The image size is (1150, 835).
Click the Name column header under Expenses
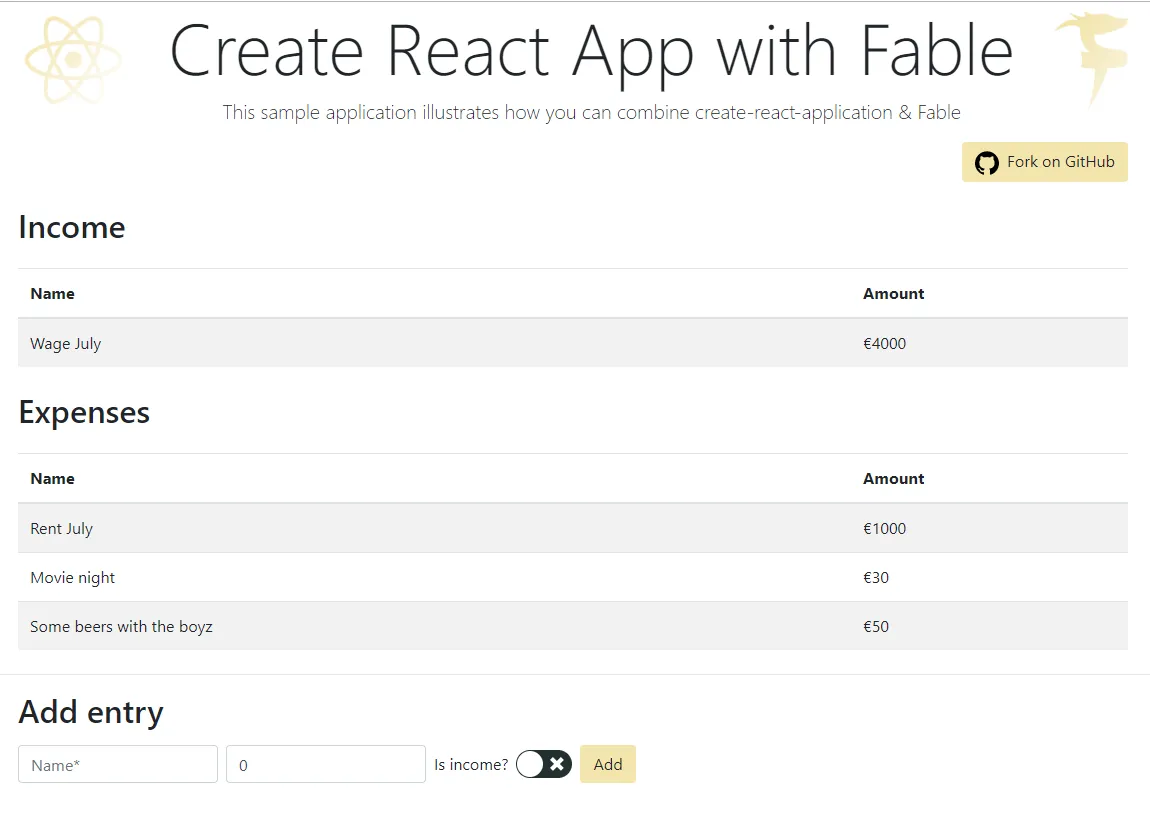[52, 478]
